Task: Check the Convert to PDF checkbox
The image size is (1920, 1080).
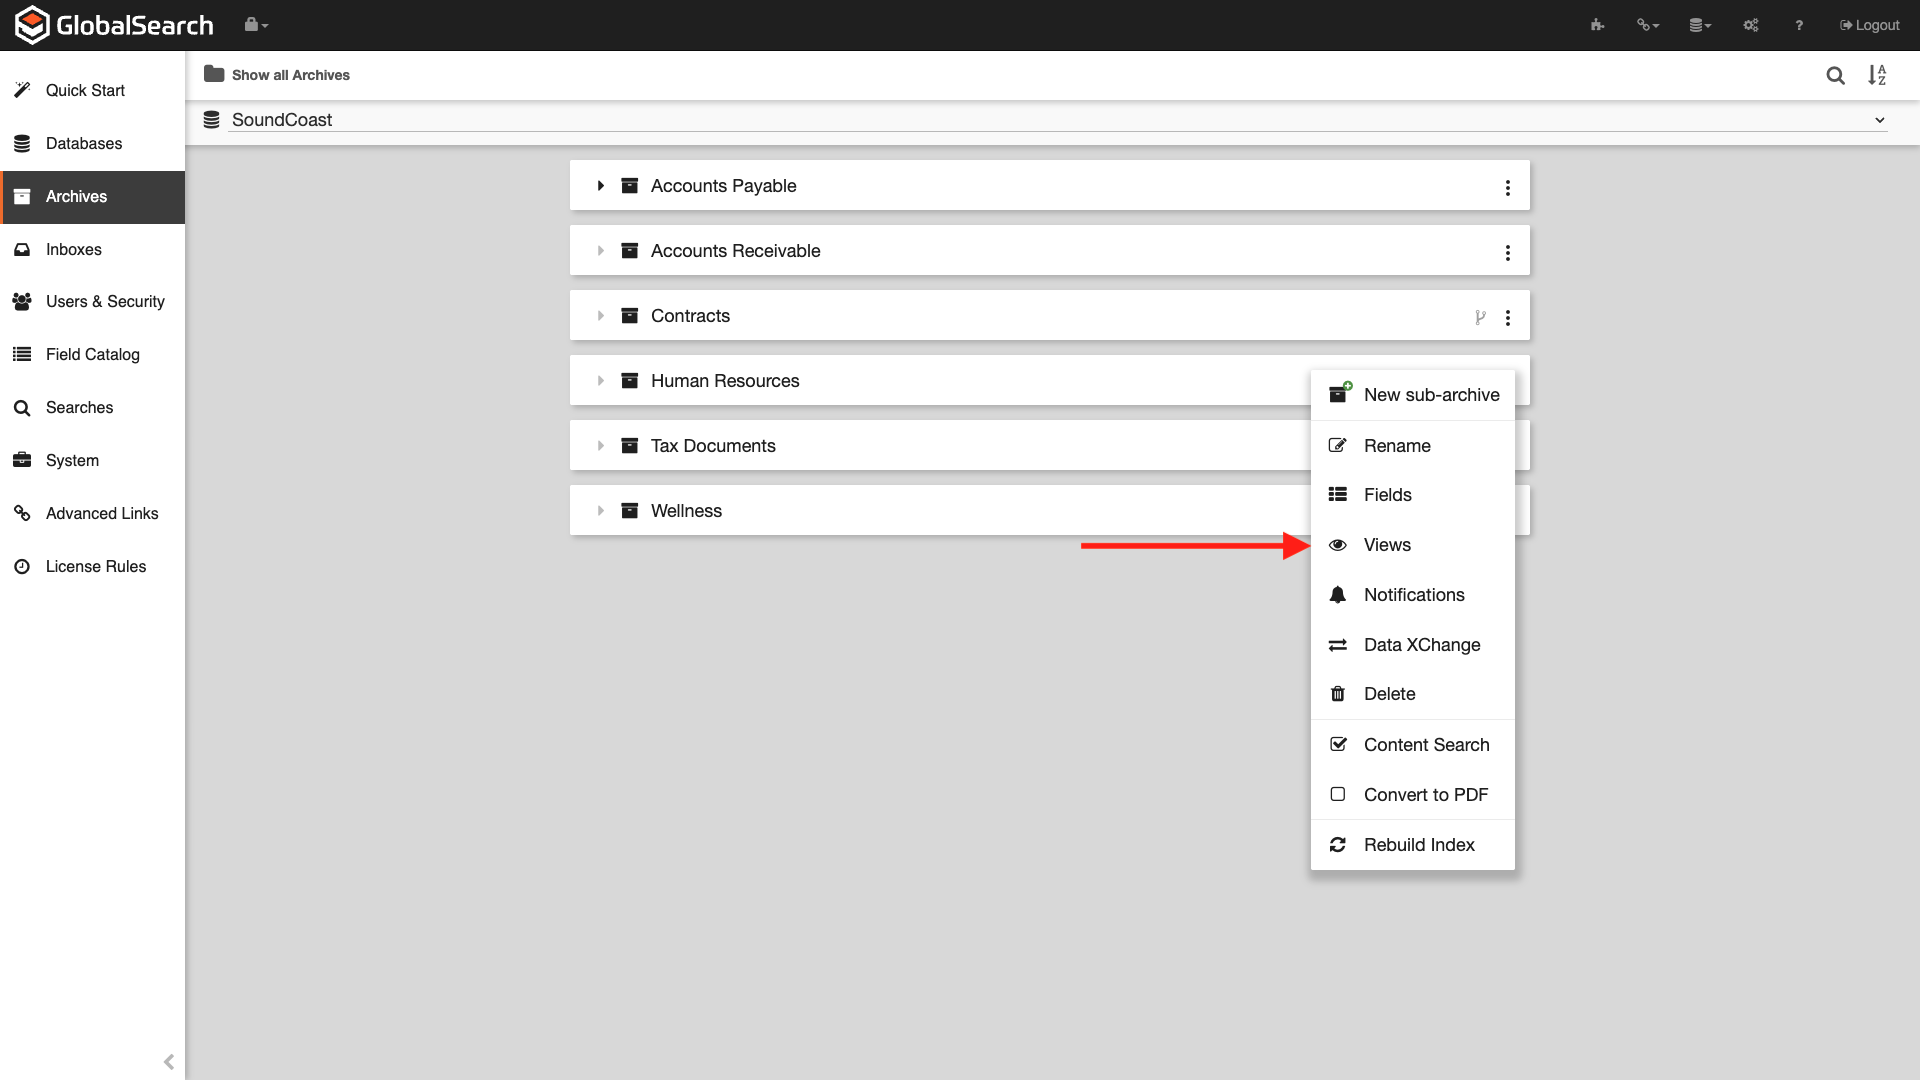Action: pos(1337,794)
